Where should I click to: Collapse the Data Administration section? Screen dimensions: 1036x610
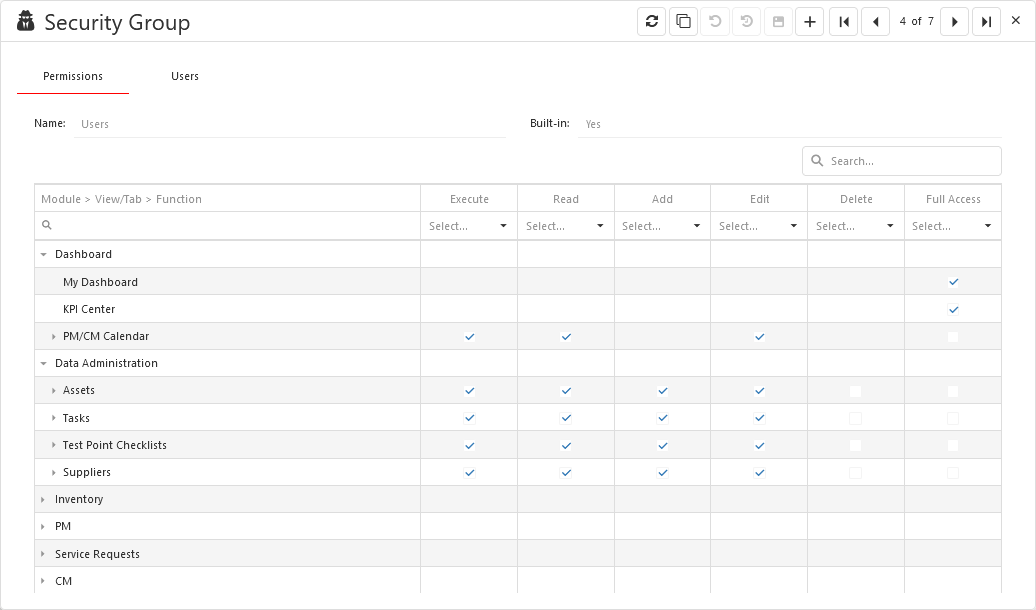point(43,363)
